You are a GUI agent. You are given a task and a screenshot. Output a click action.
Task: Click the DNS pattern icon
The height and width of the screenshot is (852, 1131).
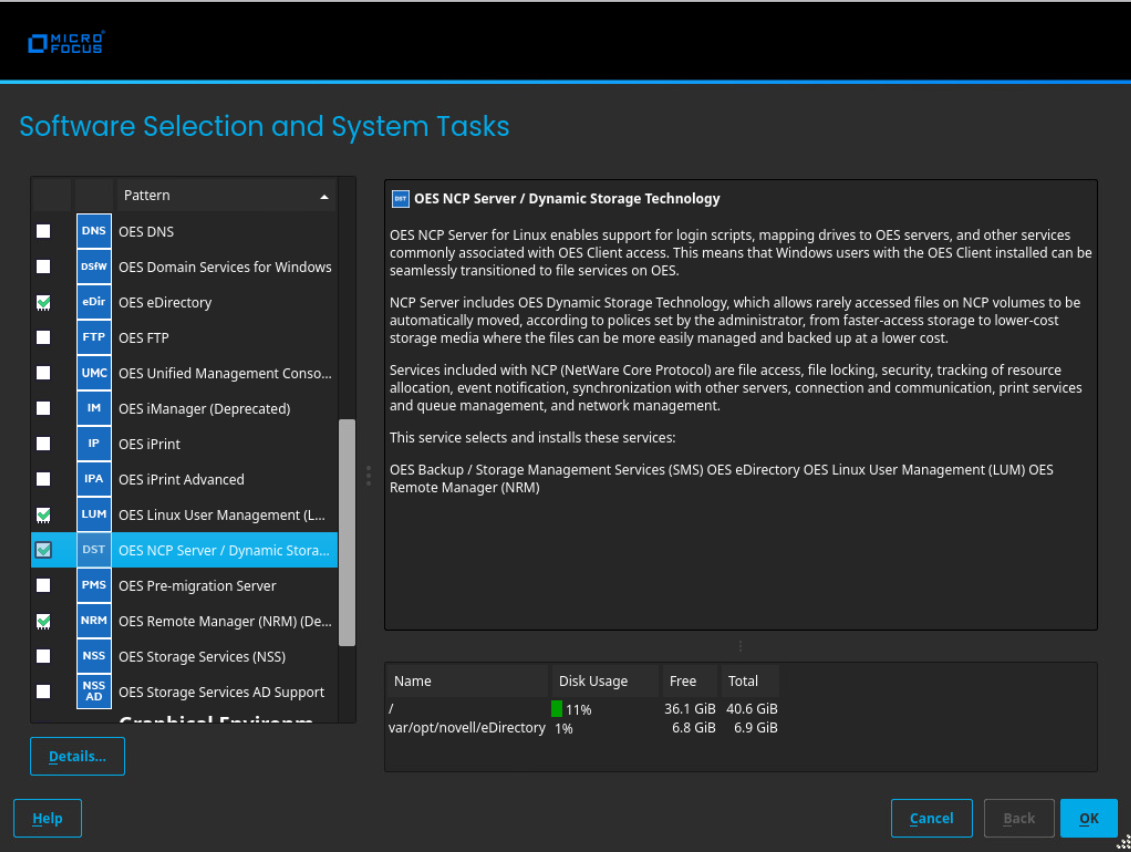(x=94, y=231)
